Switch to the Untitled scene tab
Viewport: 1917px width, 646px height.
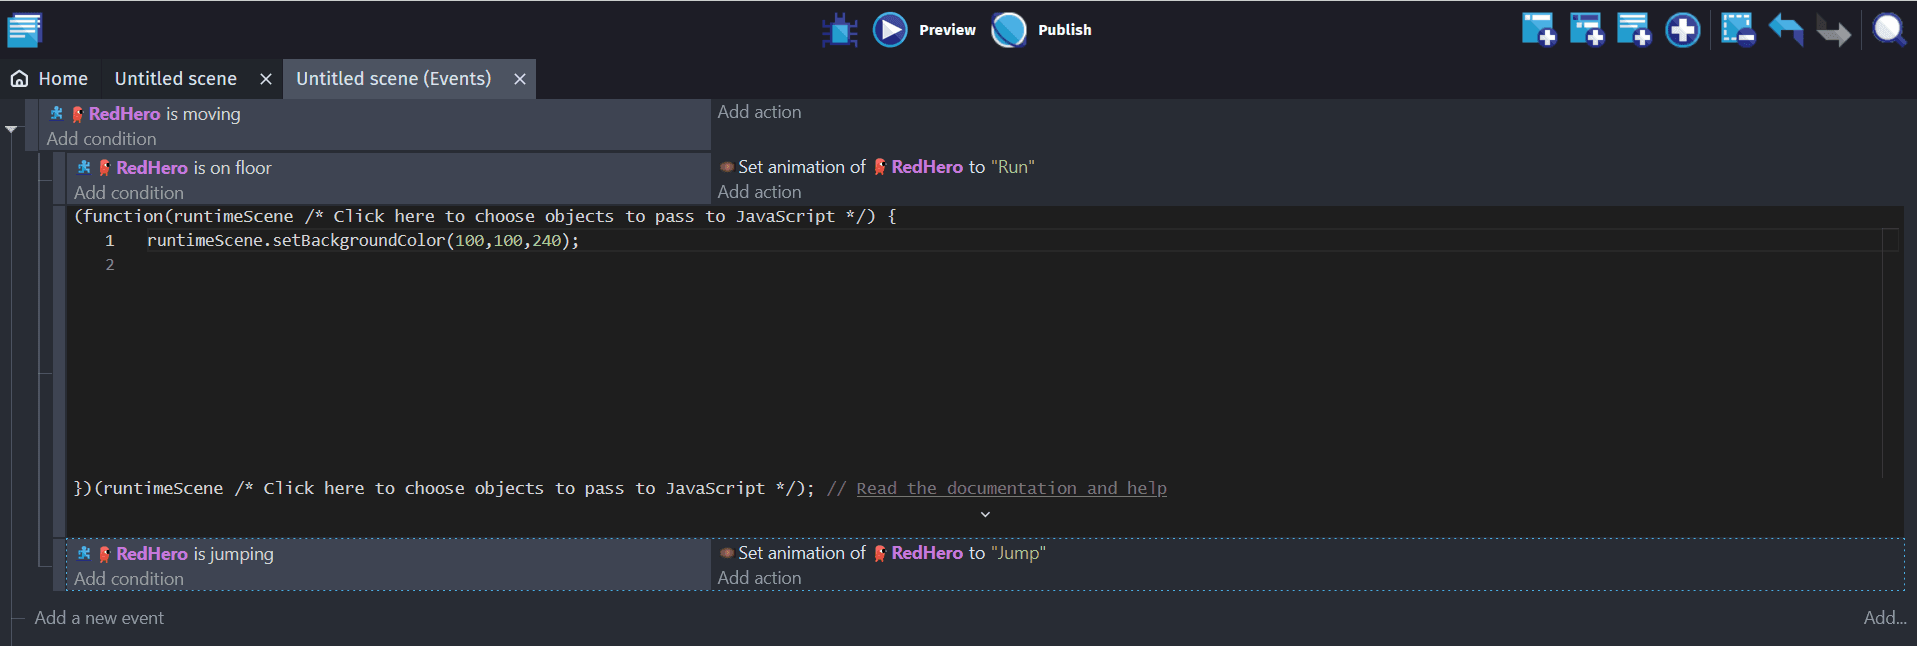(176, 79)
